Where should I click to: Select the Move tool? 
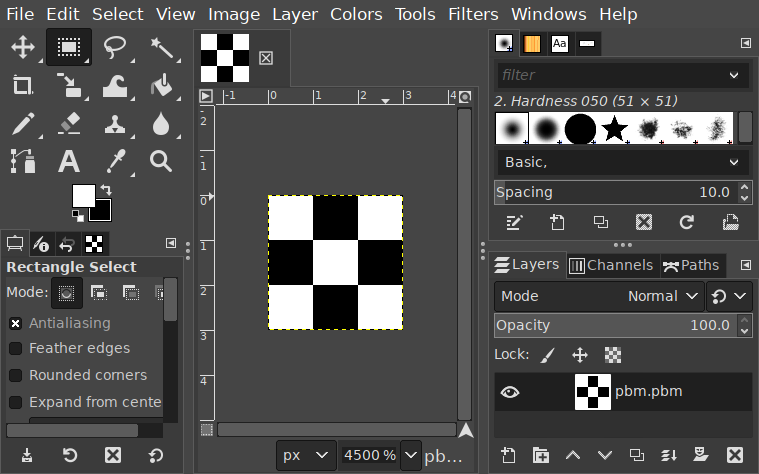23,47
